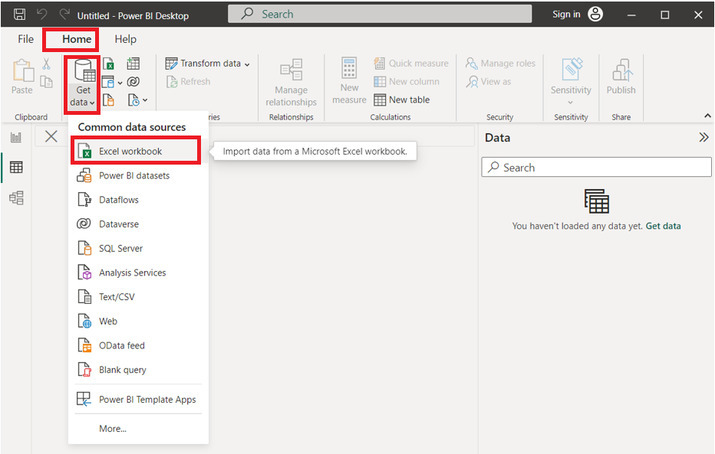The image size is (715, 454).
Task: Collapse the Data pane with double chevron
Action: tap(704, 137)
